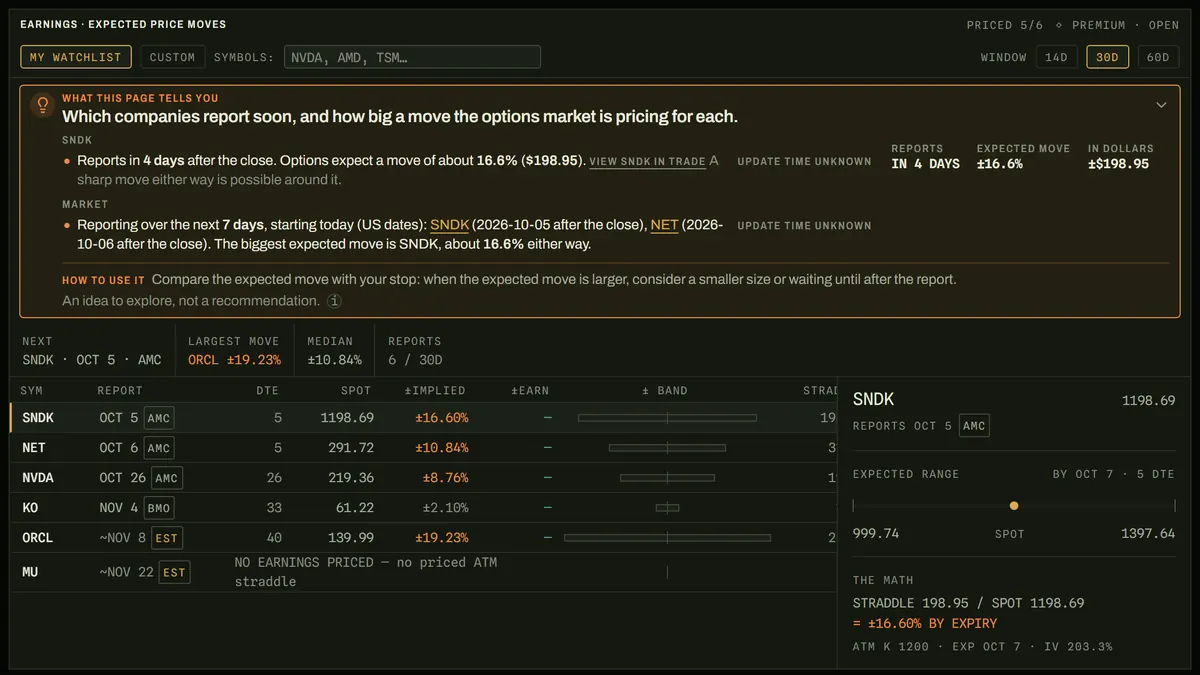Collapse the 'What this page tells you' panel
This screenshot has height=675, width=1200.
(x=1161, y=105)
